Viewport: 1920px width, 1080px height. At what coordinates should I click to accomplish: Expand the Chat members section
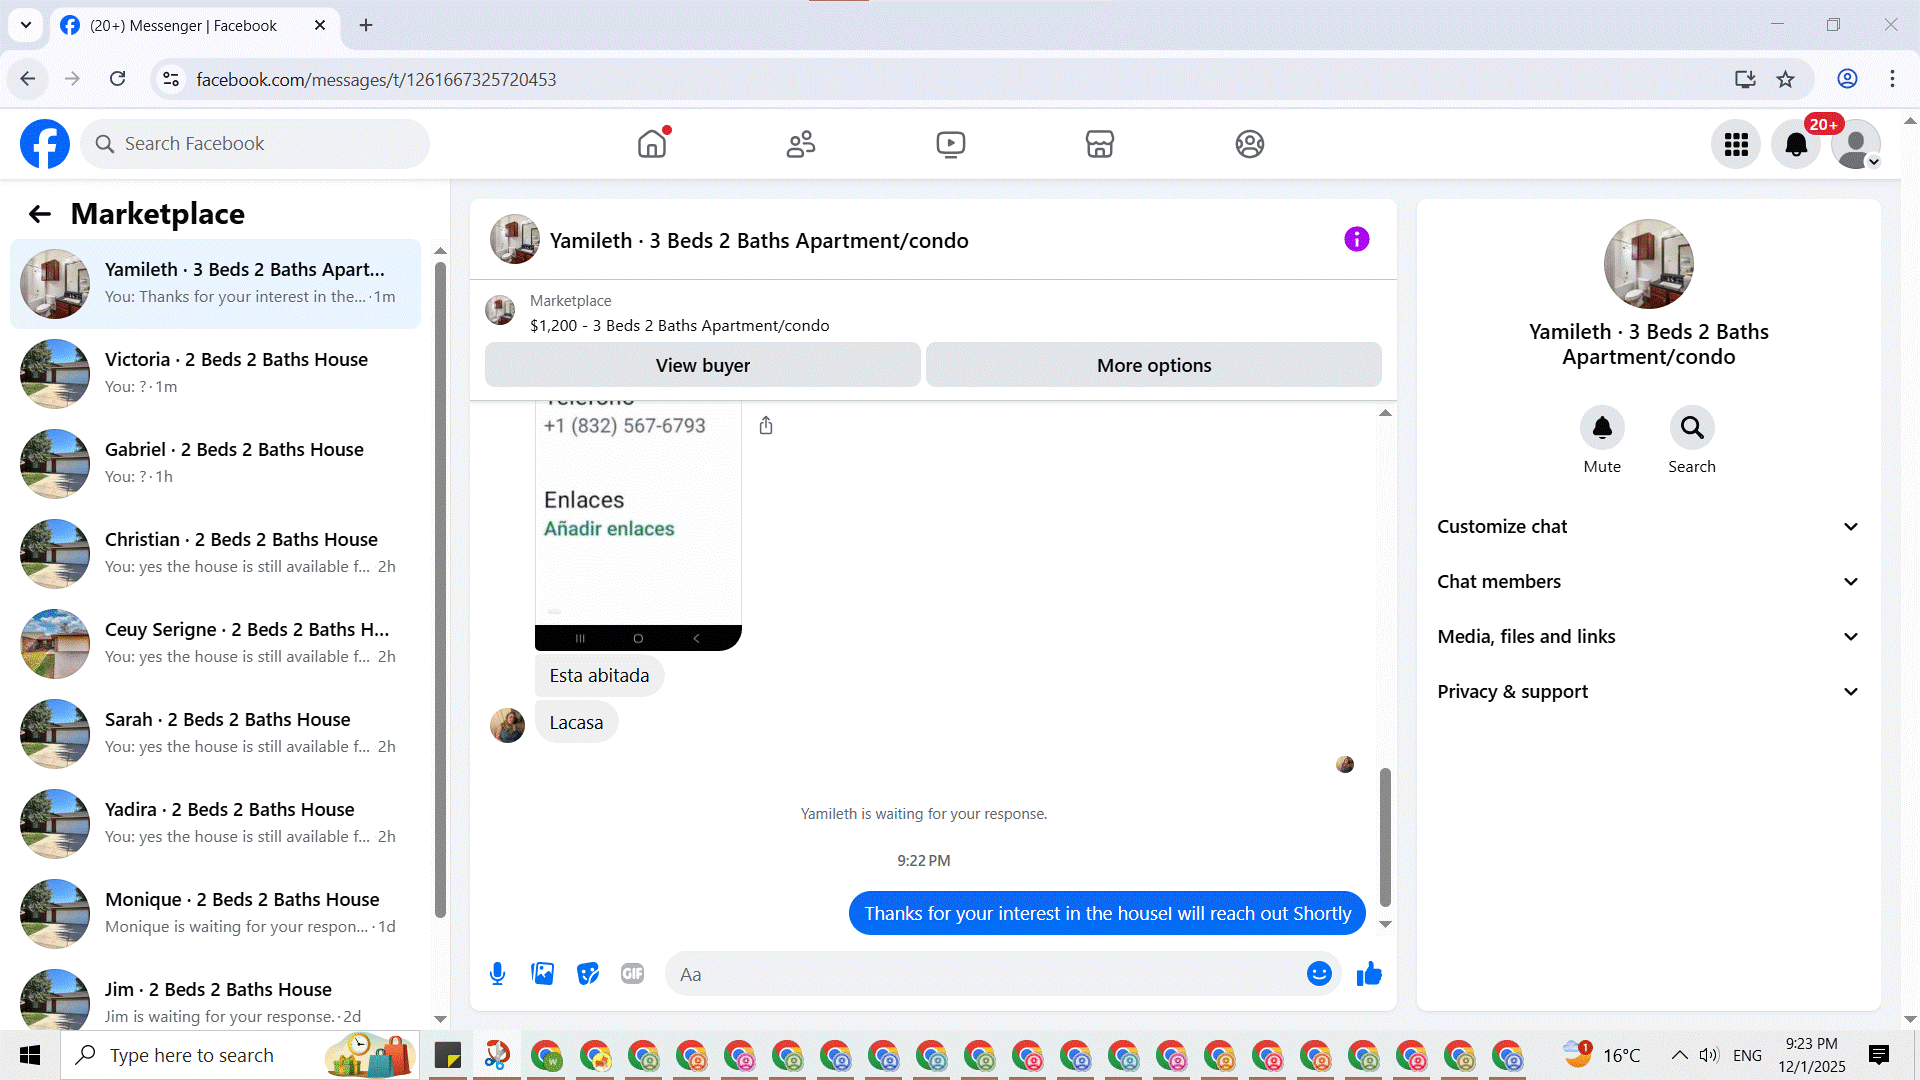click(x=1649, y=582)
